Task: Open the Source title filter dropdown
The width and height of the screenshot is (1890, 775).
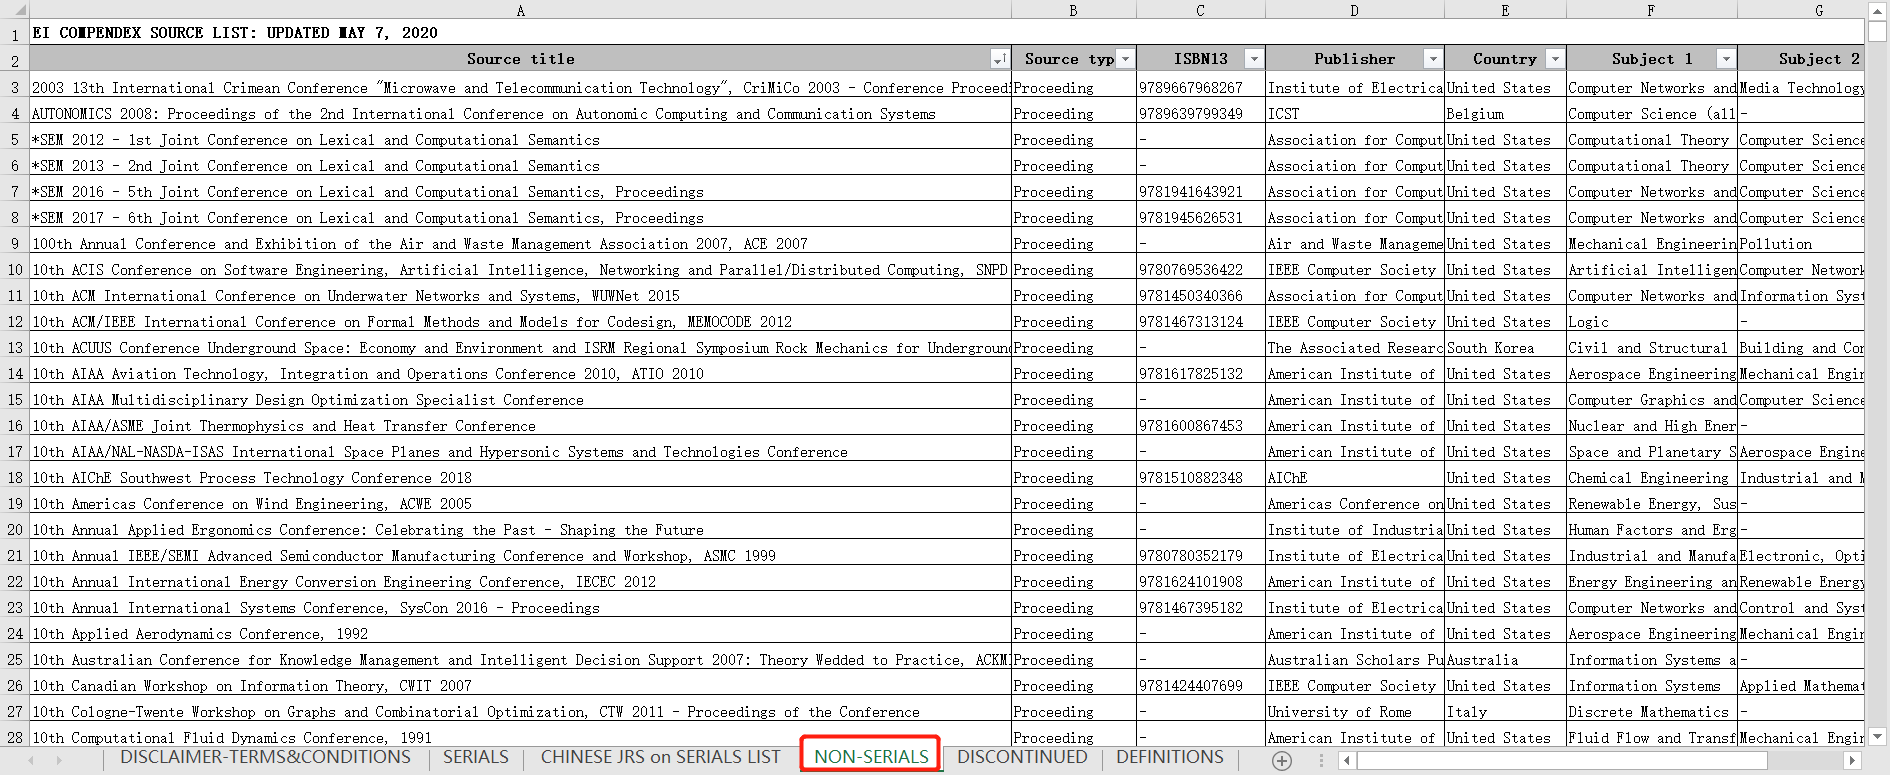Action: (x=999, y=59)
